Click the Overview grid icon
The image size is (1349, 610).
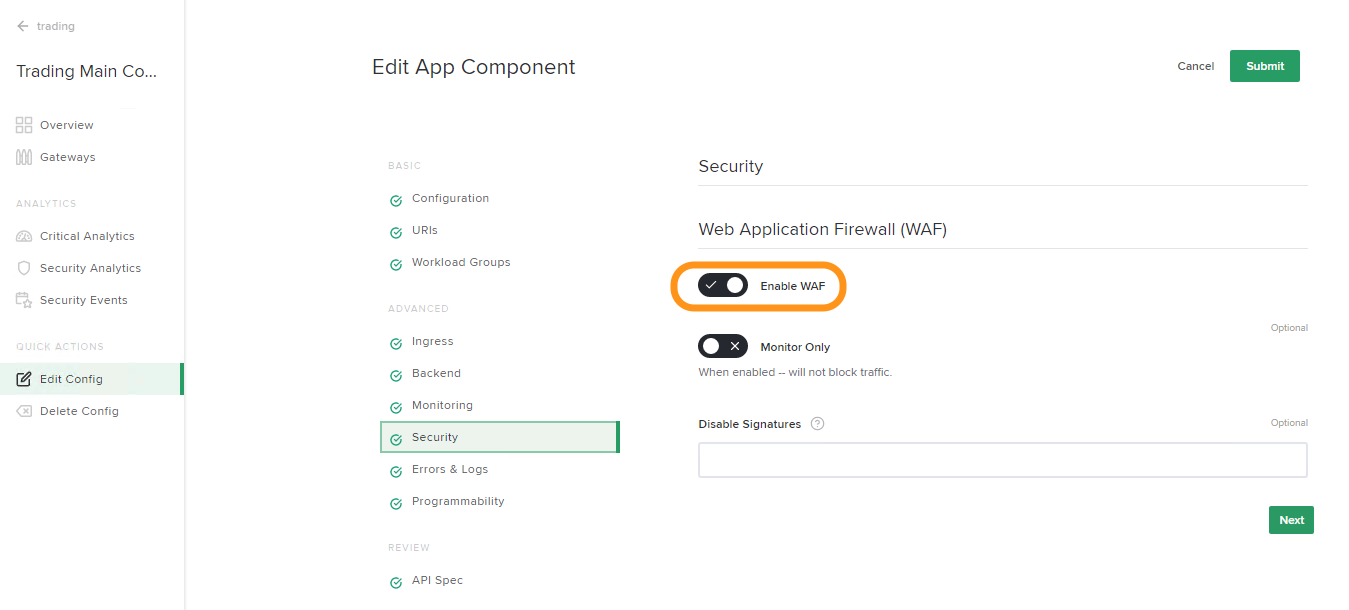coord(24,125)
